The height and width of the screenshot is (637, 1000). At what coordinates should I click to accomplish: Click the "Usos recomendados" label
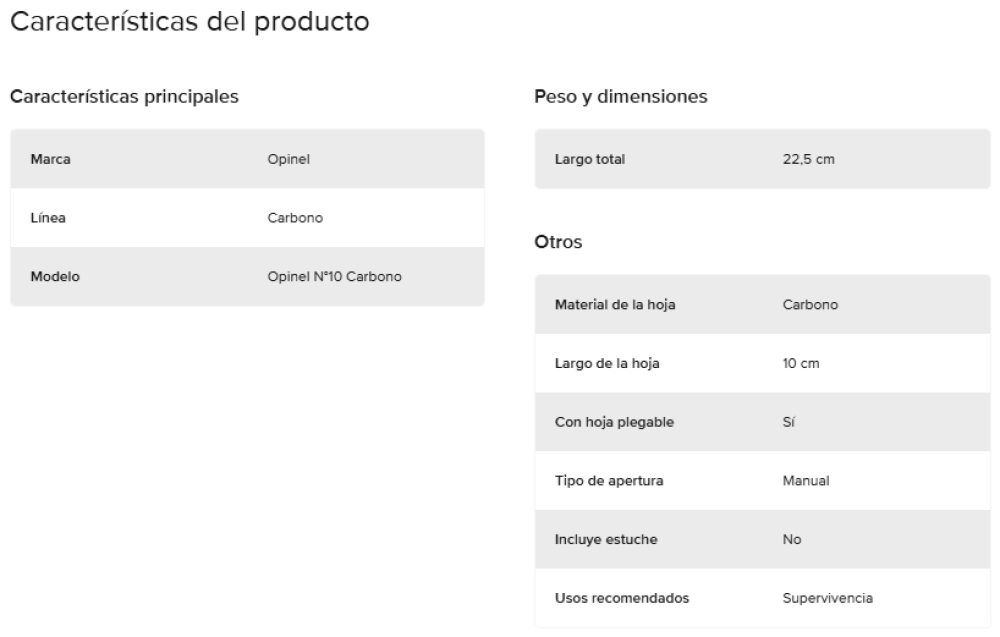[x=622, y=599]
